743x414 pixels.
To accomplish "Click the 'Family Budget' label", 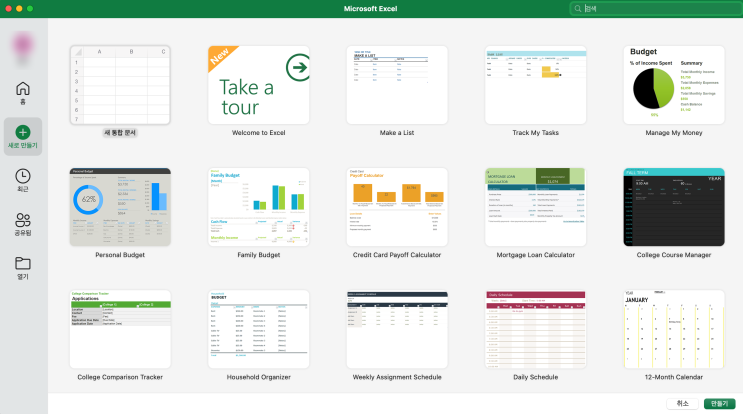I will (x=259, y=255).
